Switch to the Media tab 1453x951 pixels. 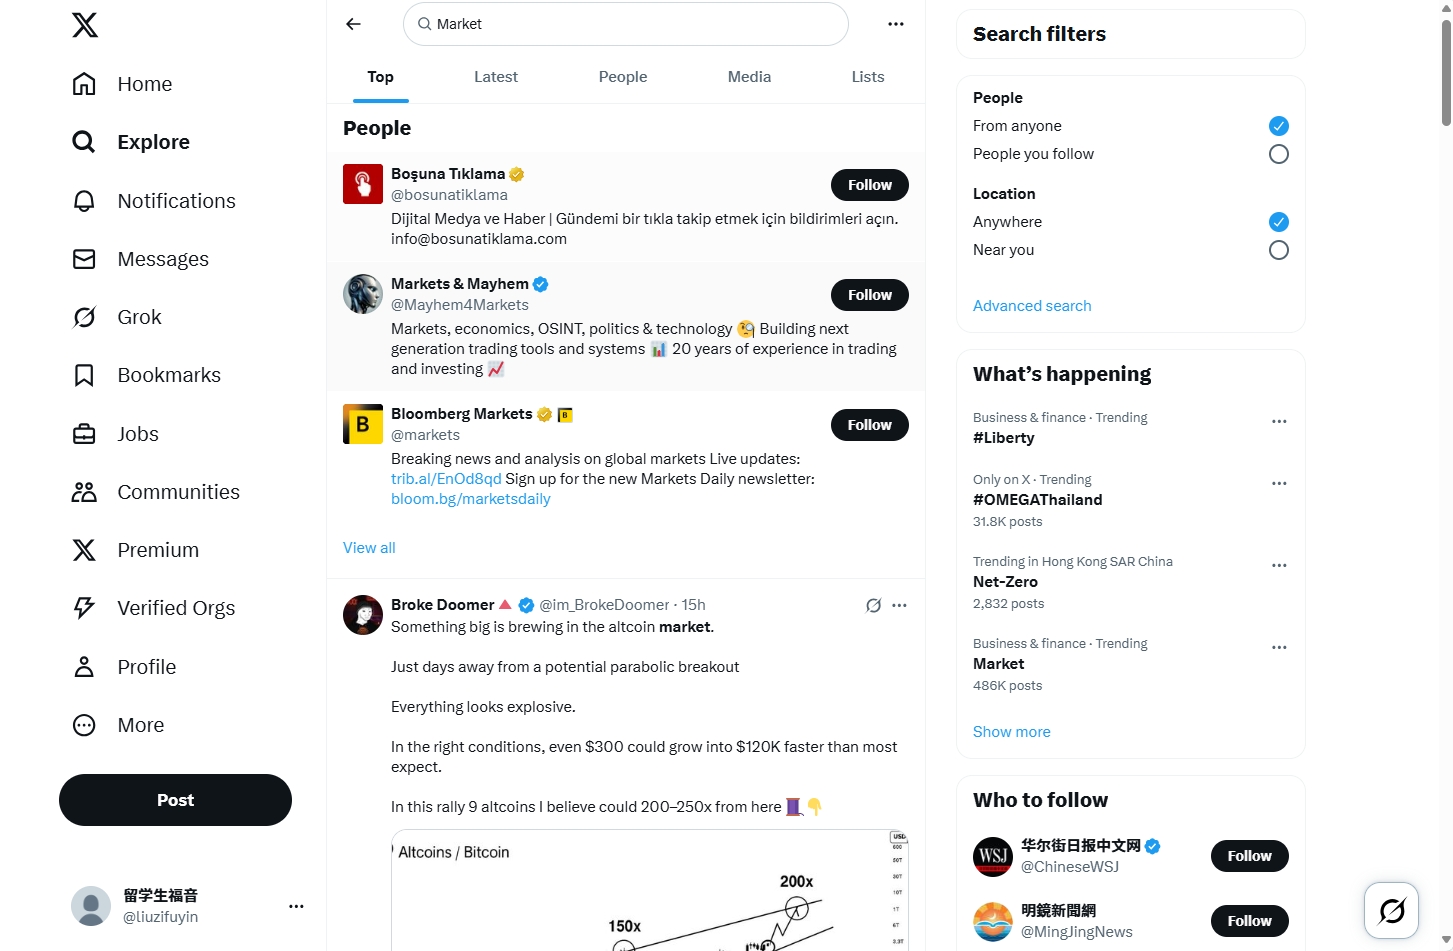coord(749,77)
